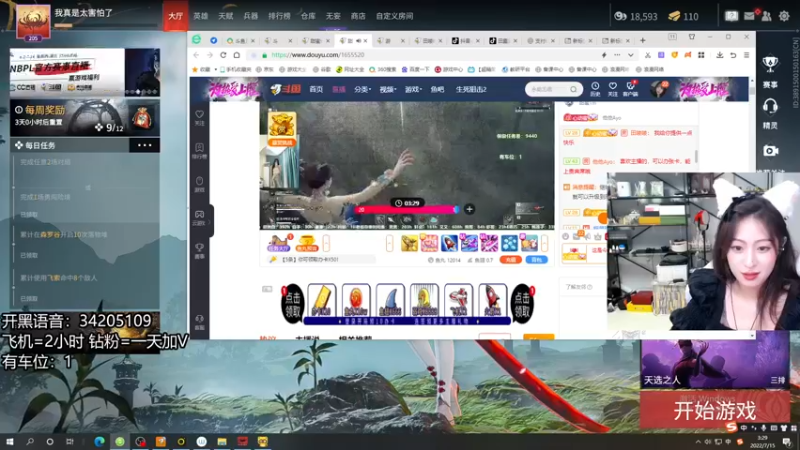
Task: Open the 生死狙击2 link in Douyu nav
Action: coord(471,89)
